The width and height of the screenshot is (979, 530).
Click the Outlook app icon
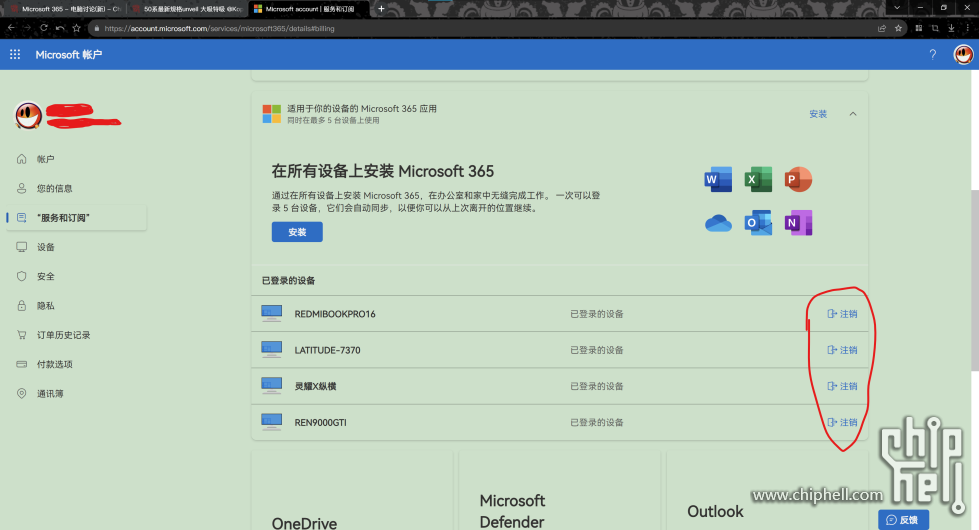pyautogui.click(x=758, y=223)
